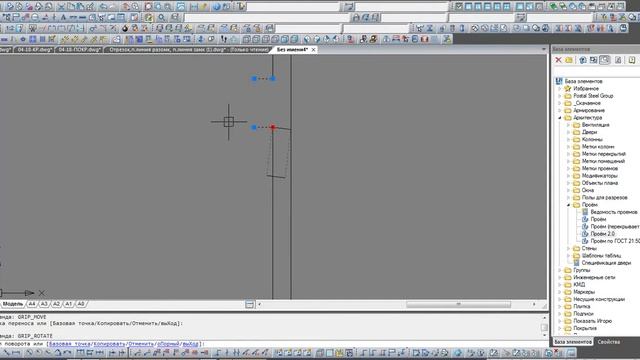Select the Вентиляция folder
The image size is (640, 360).
[x=596, y=125]
